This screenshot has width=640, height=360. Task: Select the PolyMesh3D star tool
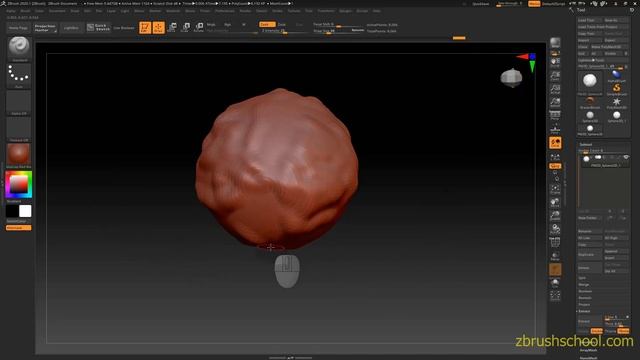(616, 102)
